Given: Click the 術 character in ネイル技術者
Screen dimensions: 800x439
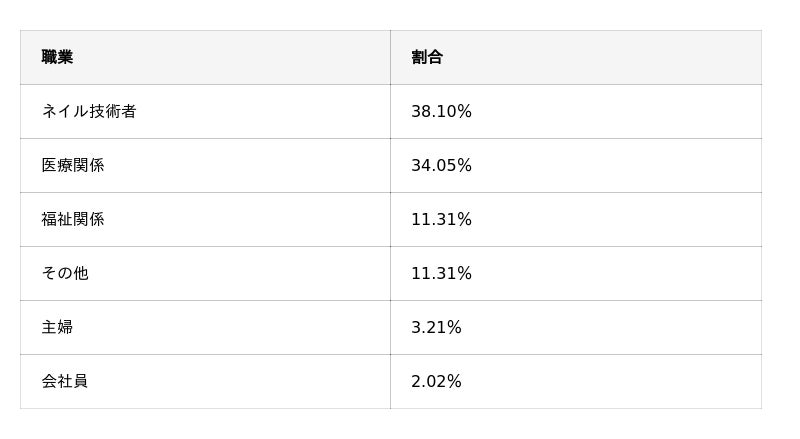Looking at the screenshot, I should (x=113, y=111).
